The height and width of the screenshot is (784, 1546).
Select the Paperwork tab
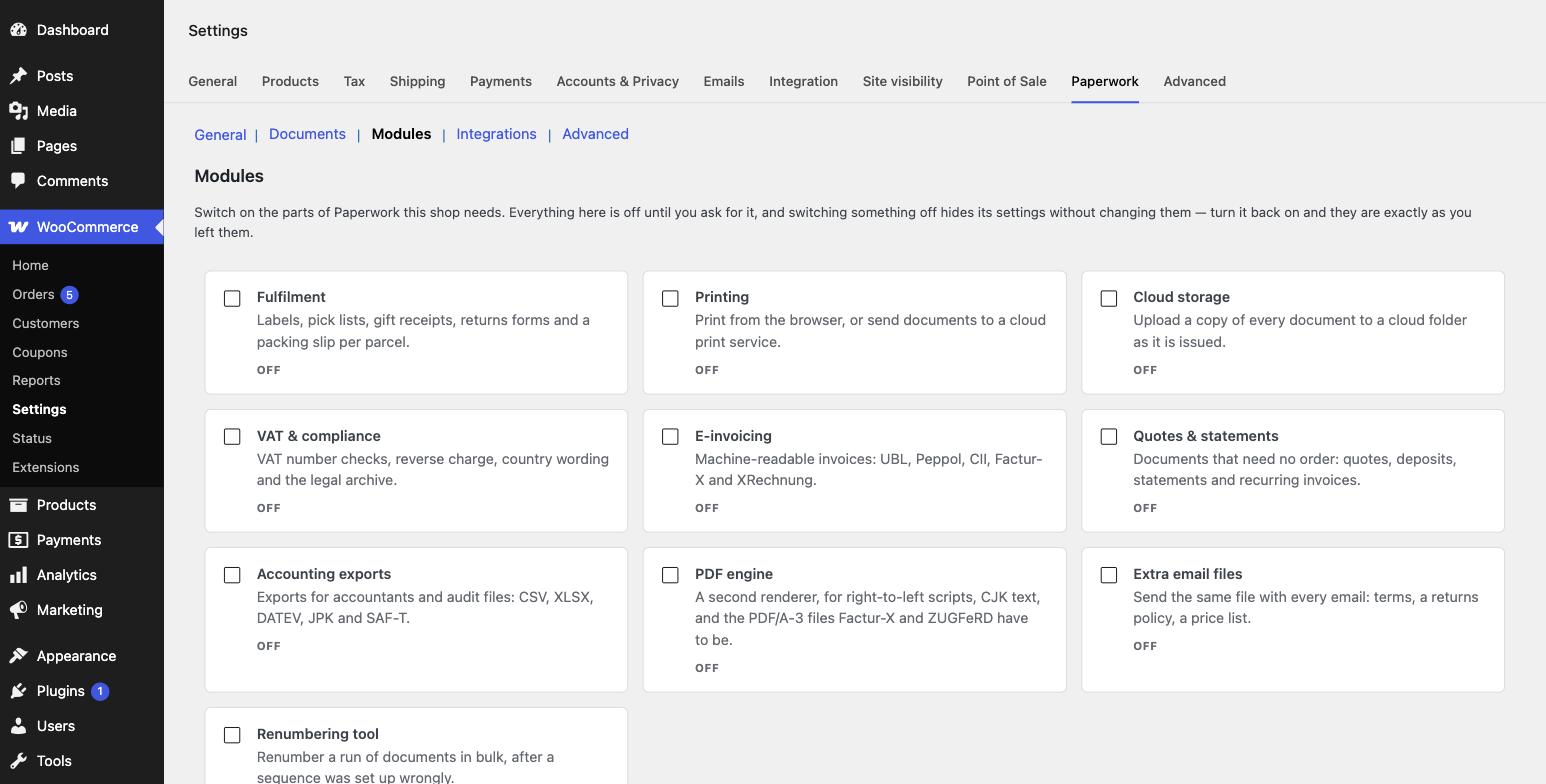1105,81
